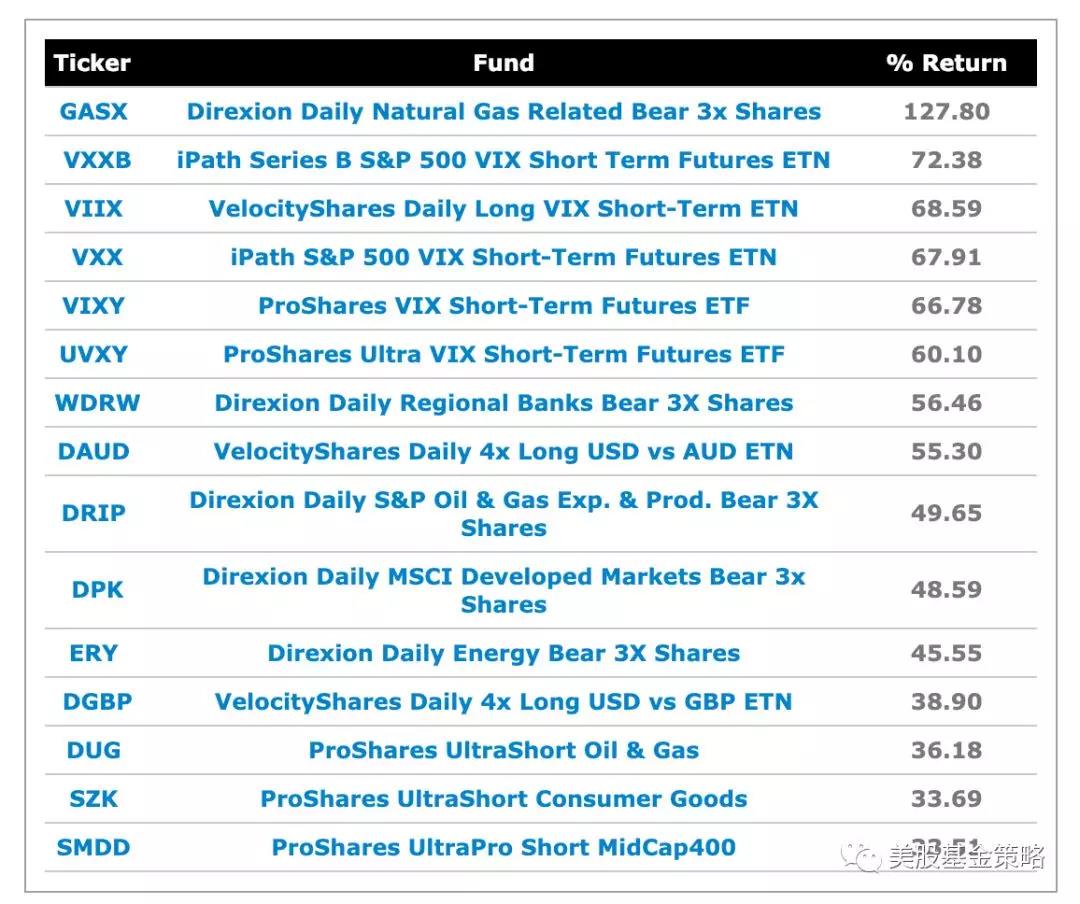The image size is (1080, 904).
Task: Click the Ticker column header
Action: (x=92, y=63)
